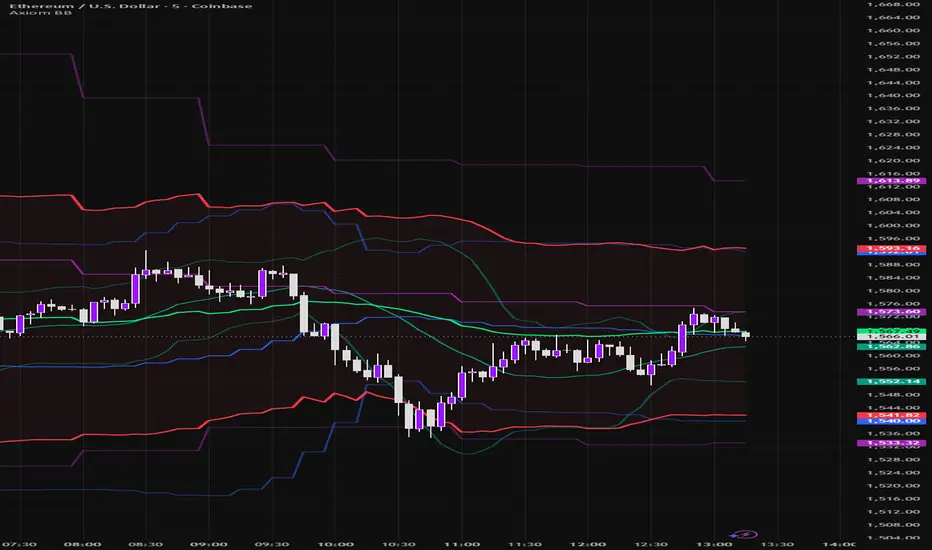Click the 1,520.00 price scale label
The height and width of the screenshot is (550, 932).
(x=893, y=486)
